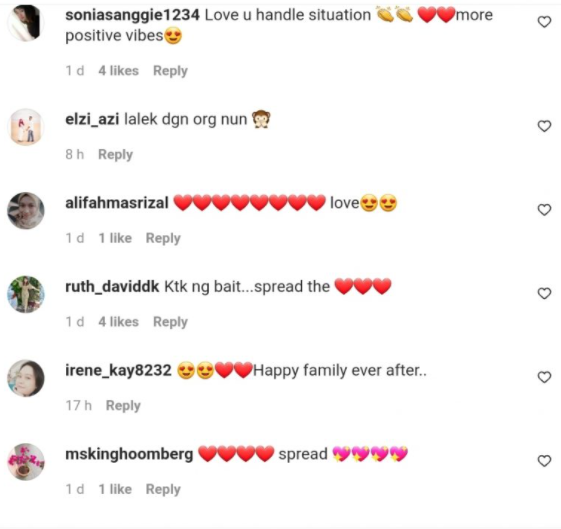Image resolution: width=561 pixels, height=529 pixels.
Task: Like alifahmasrizal's comment using the heart
Action: (x=544, y=210)
